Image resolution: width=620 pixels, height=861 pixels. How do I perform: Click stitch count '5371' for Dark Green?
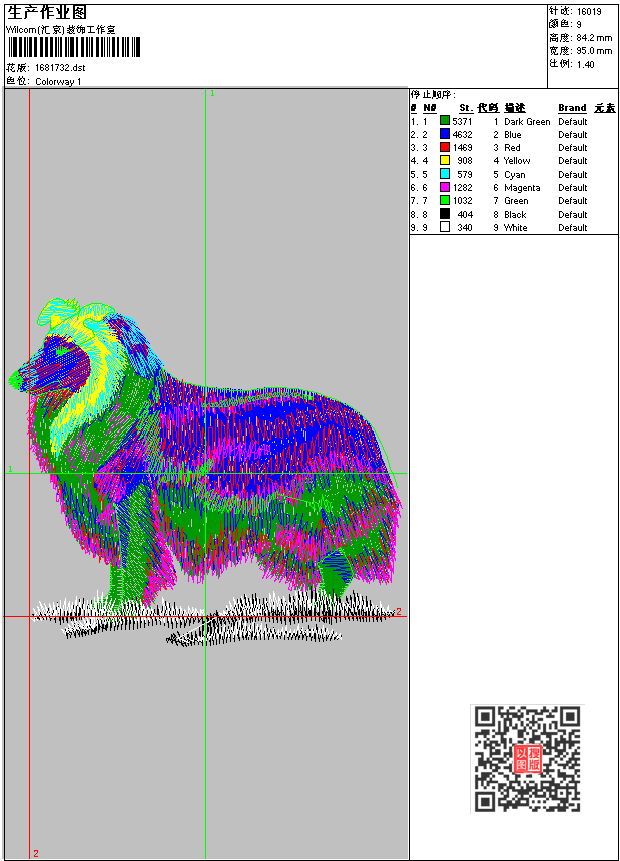pos(462,121)
